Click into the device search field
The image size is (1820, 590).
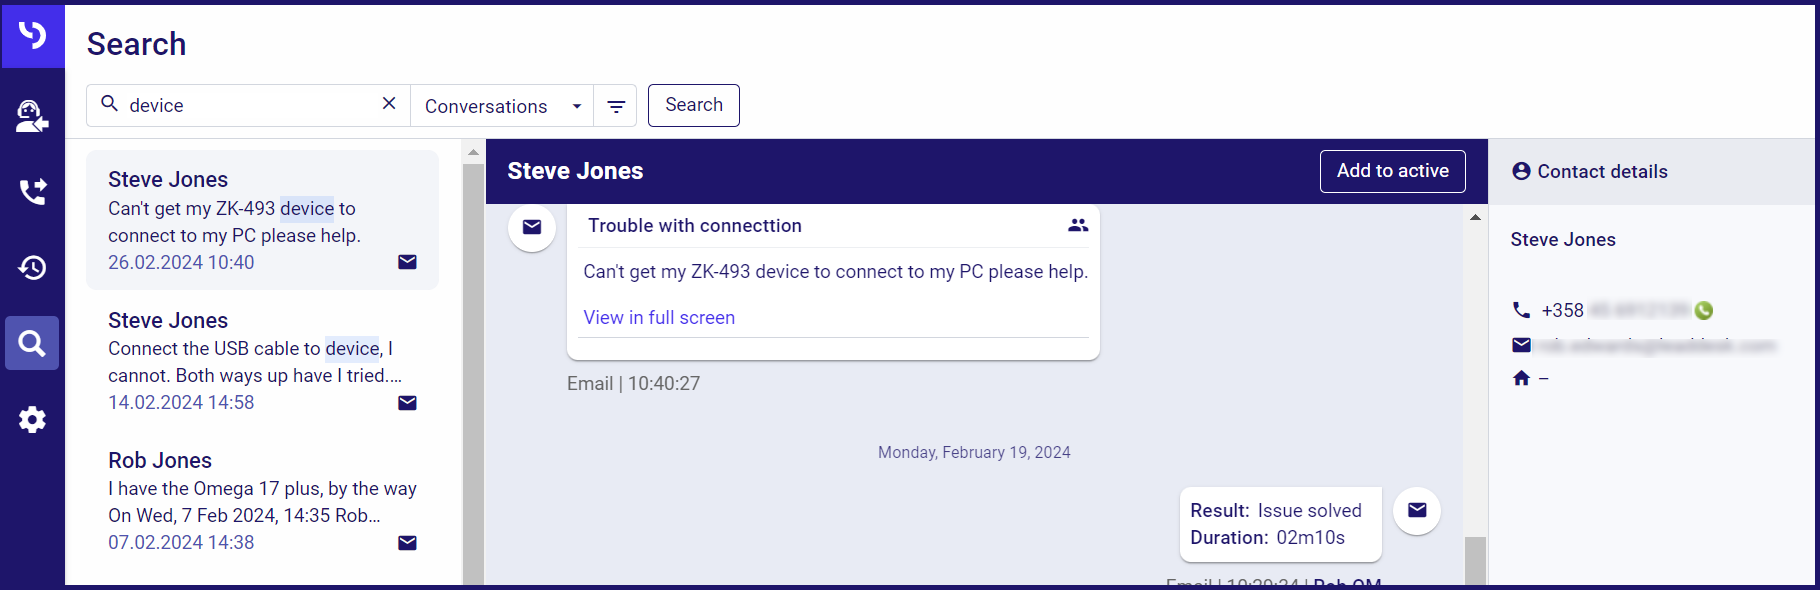250,105
